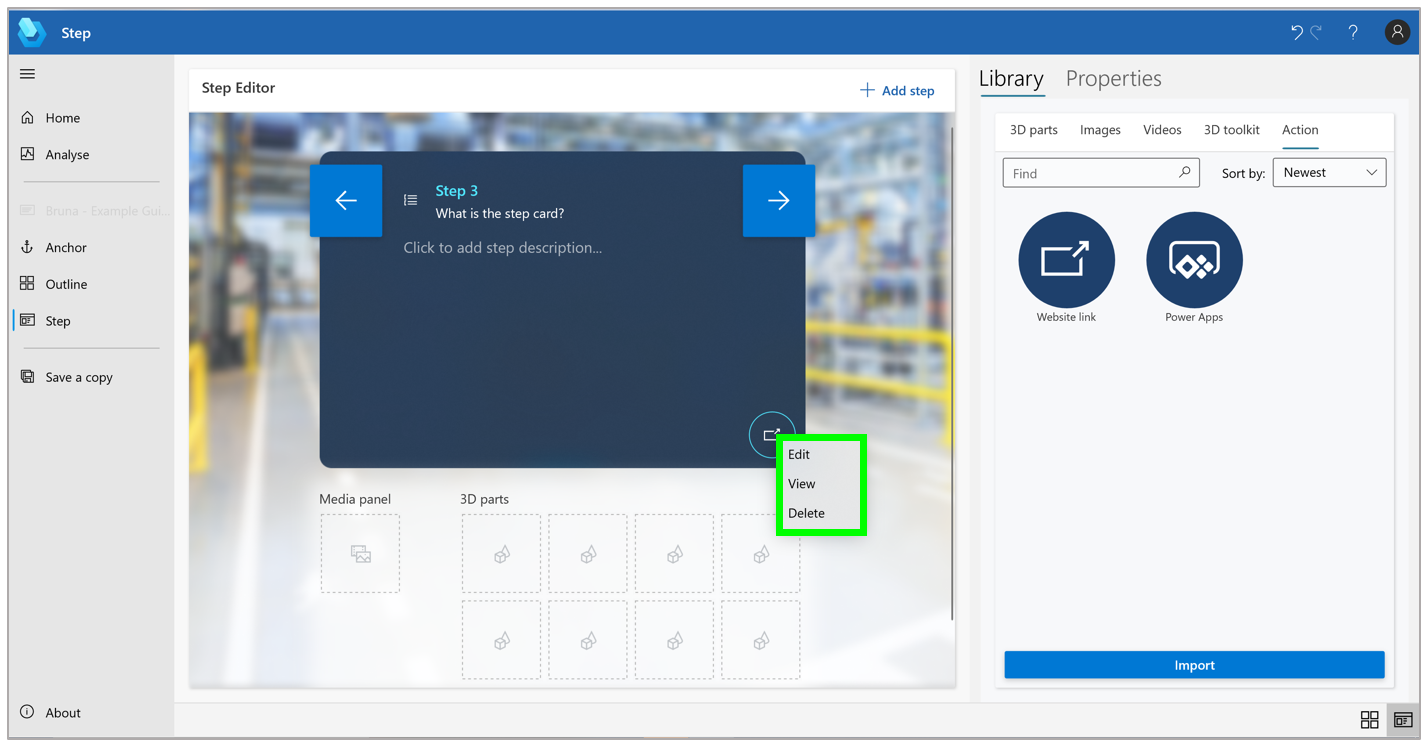Viewport: 1421px width, 746px height.
Task: Click the Media panel placeholder slot
Action: click(360, 553)
